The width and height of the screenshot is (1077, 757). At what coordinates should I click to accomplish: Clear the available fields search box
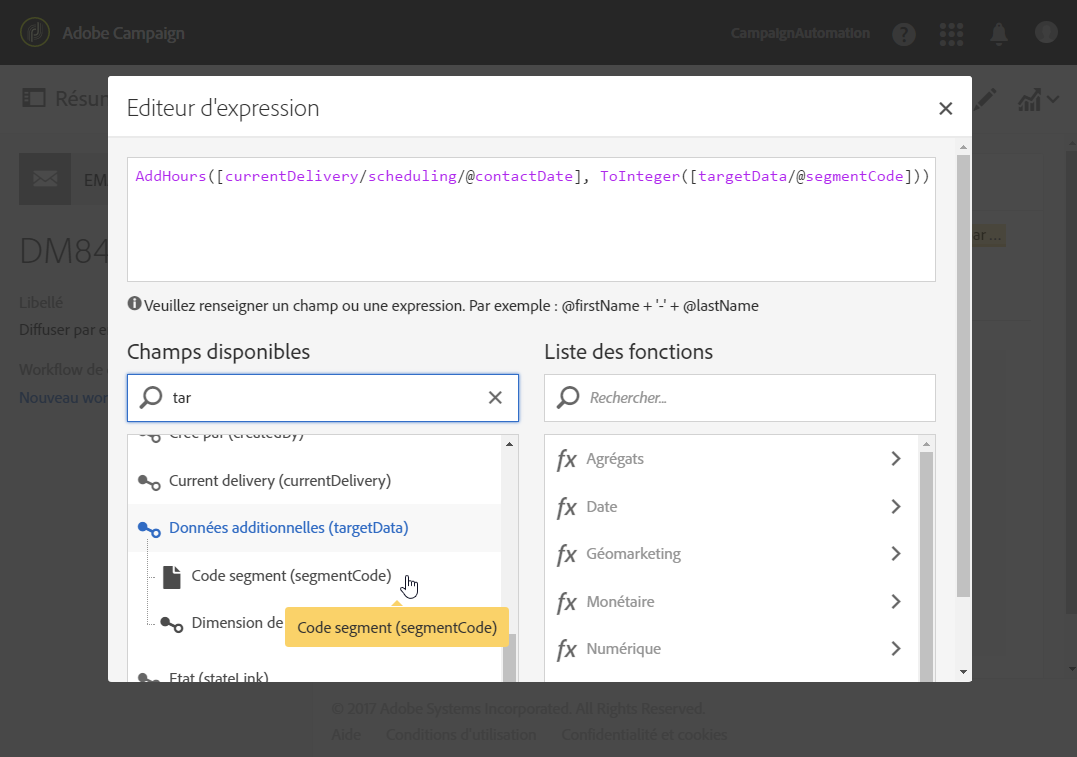(495, 398)
